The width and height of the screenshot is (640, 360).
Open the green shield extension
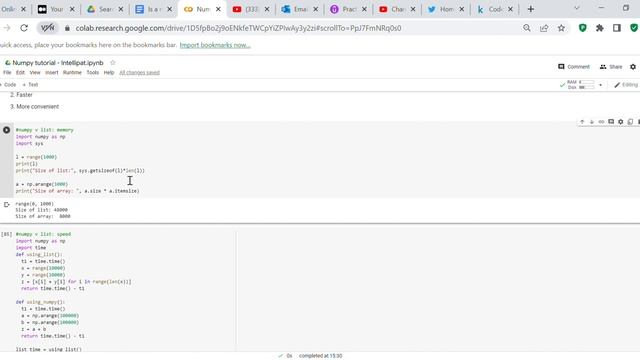coord(582,28)
